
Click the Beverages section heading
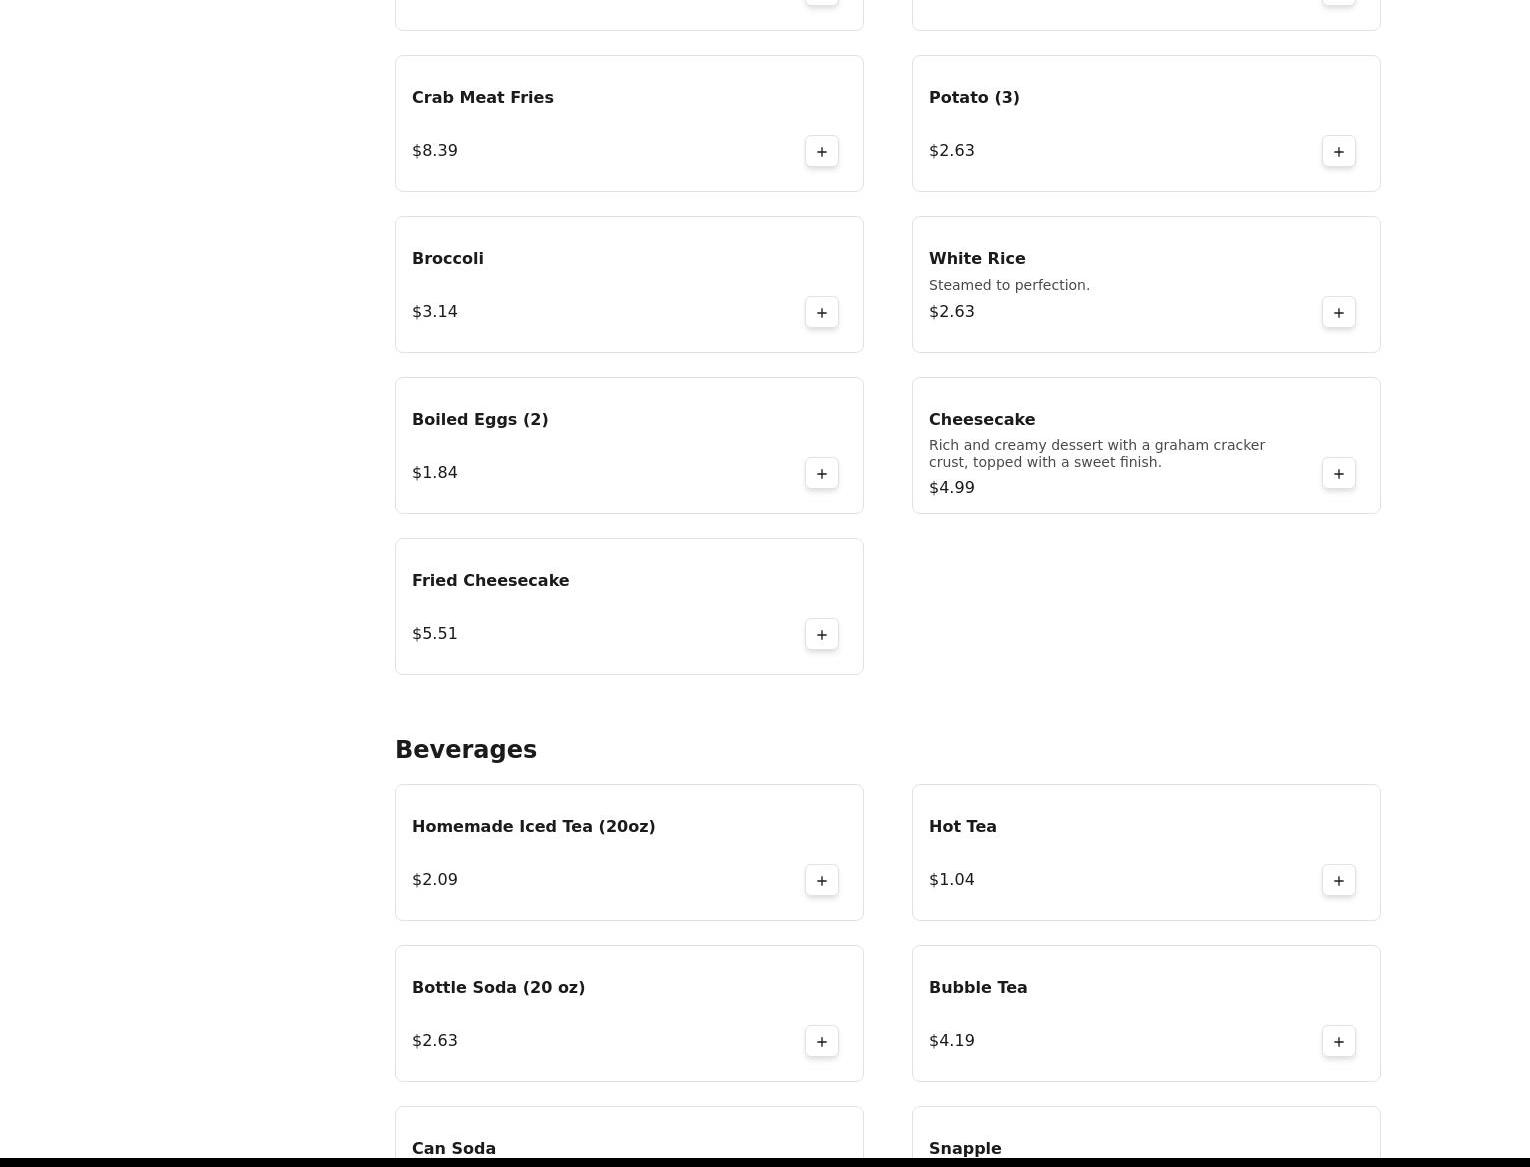[466, 750]
